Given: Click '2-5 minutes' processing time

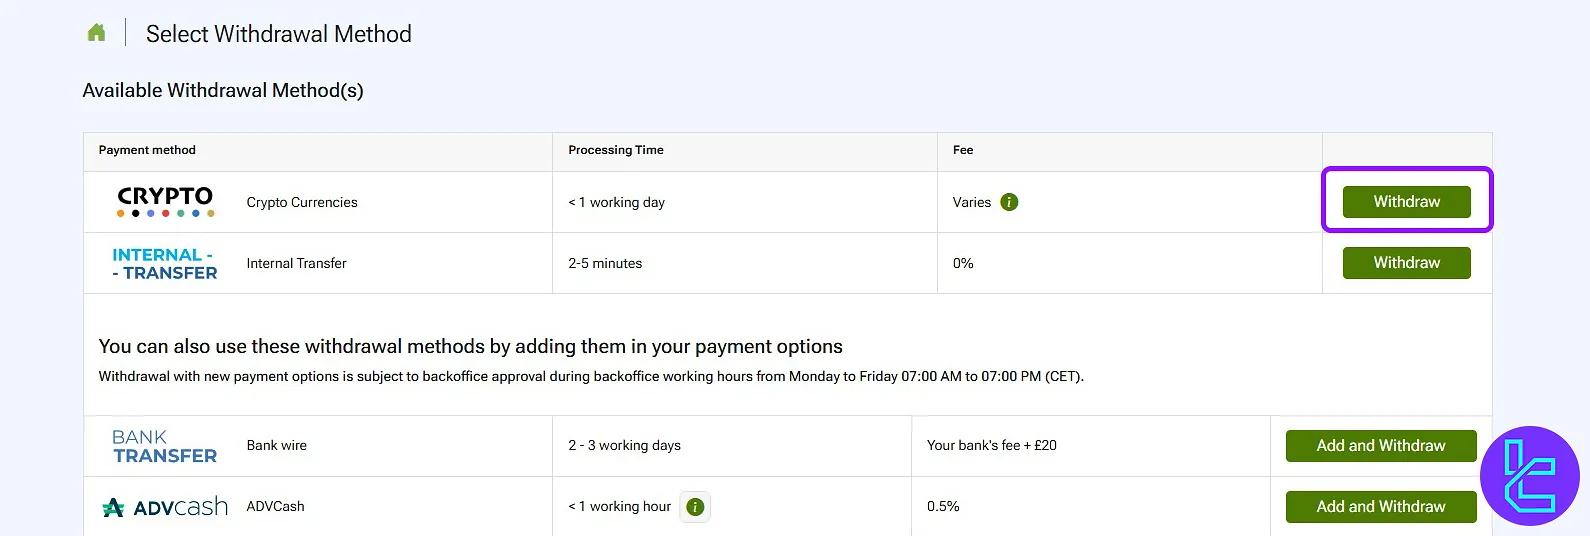Looking at the screenshot, I should coord(605,263).
